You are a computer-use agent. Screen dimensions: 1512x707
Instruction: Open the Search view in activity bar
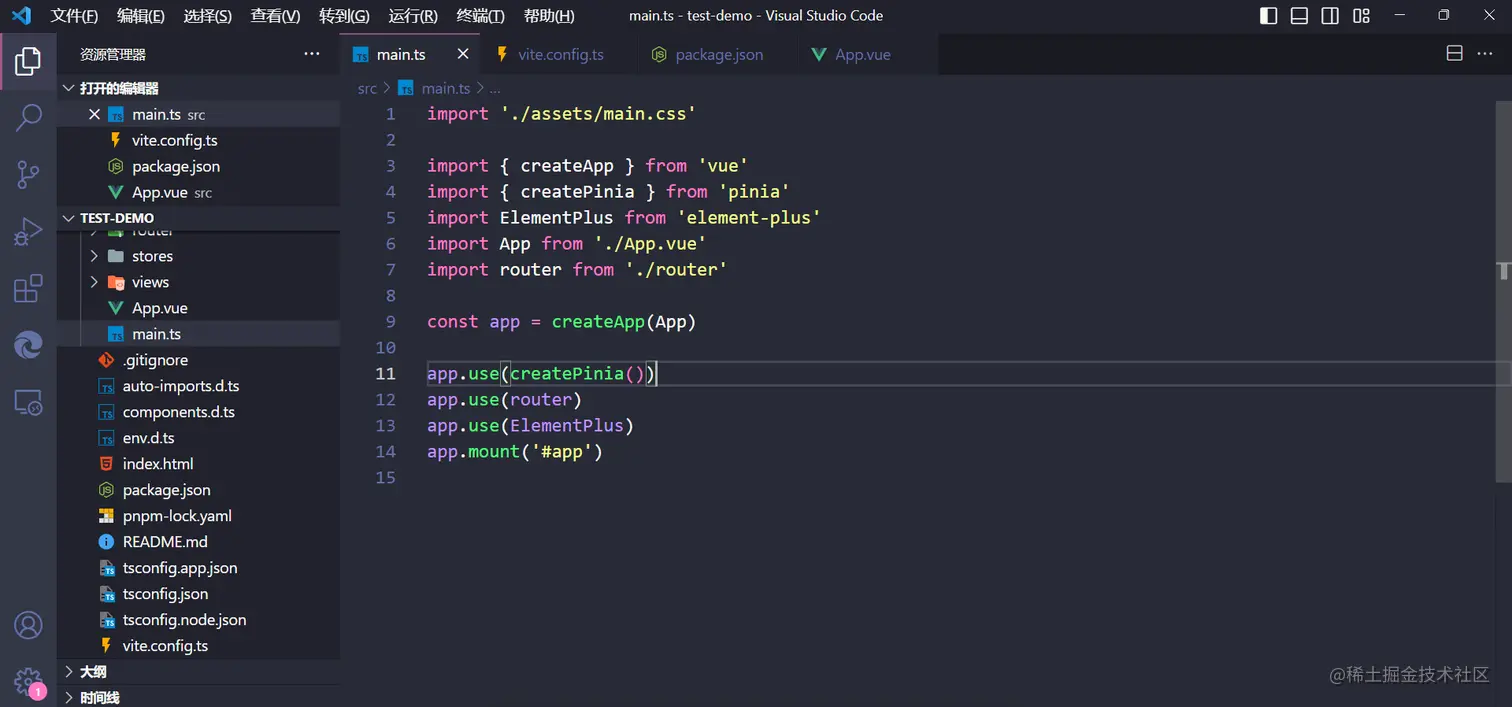coord(28,118)
